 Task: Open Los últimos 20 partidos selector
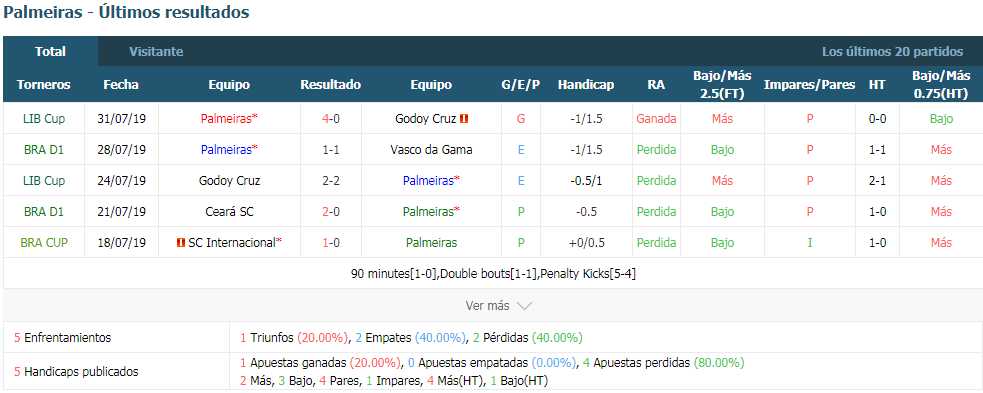[x=892, y=51]
